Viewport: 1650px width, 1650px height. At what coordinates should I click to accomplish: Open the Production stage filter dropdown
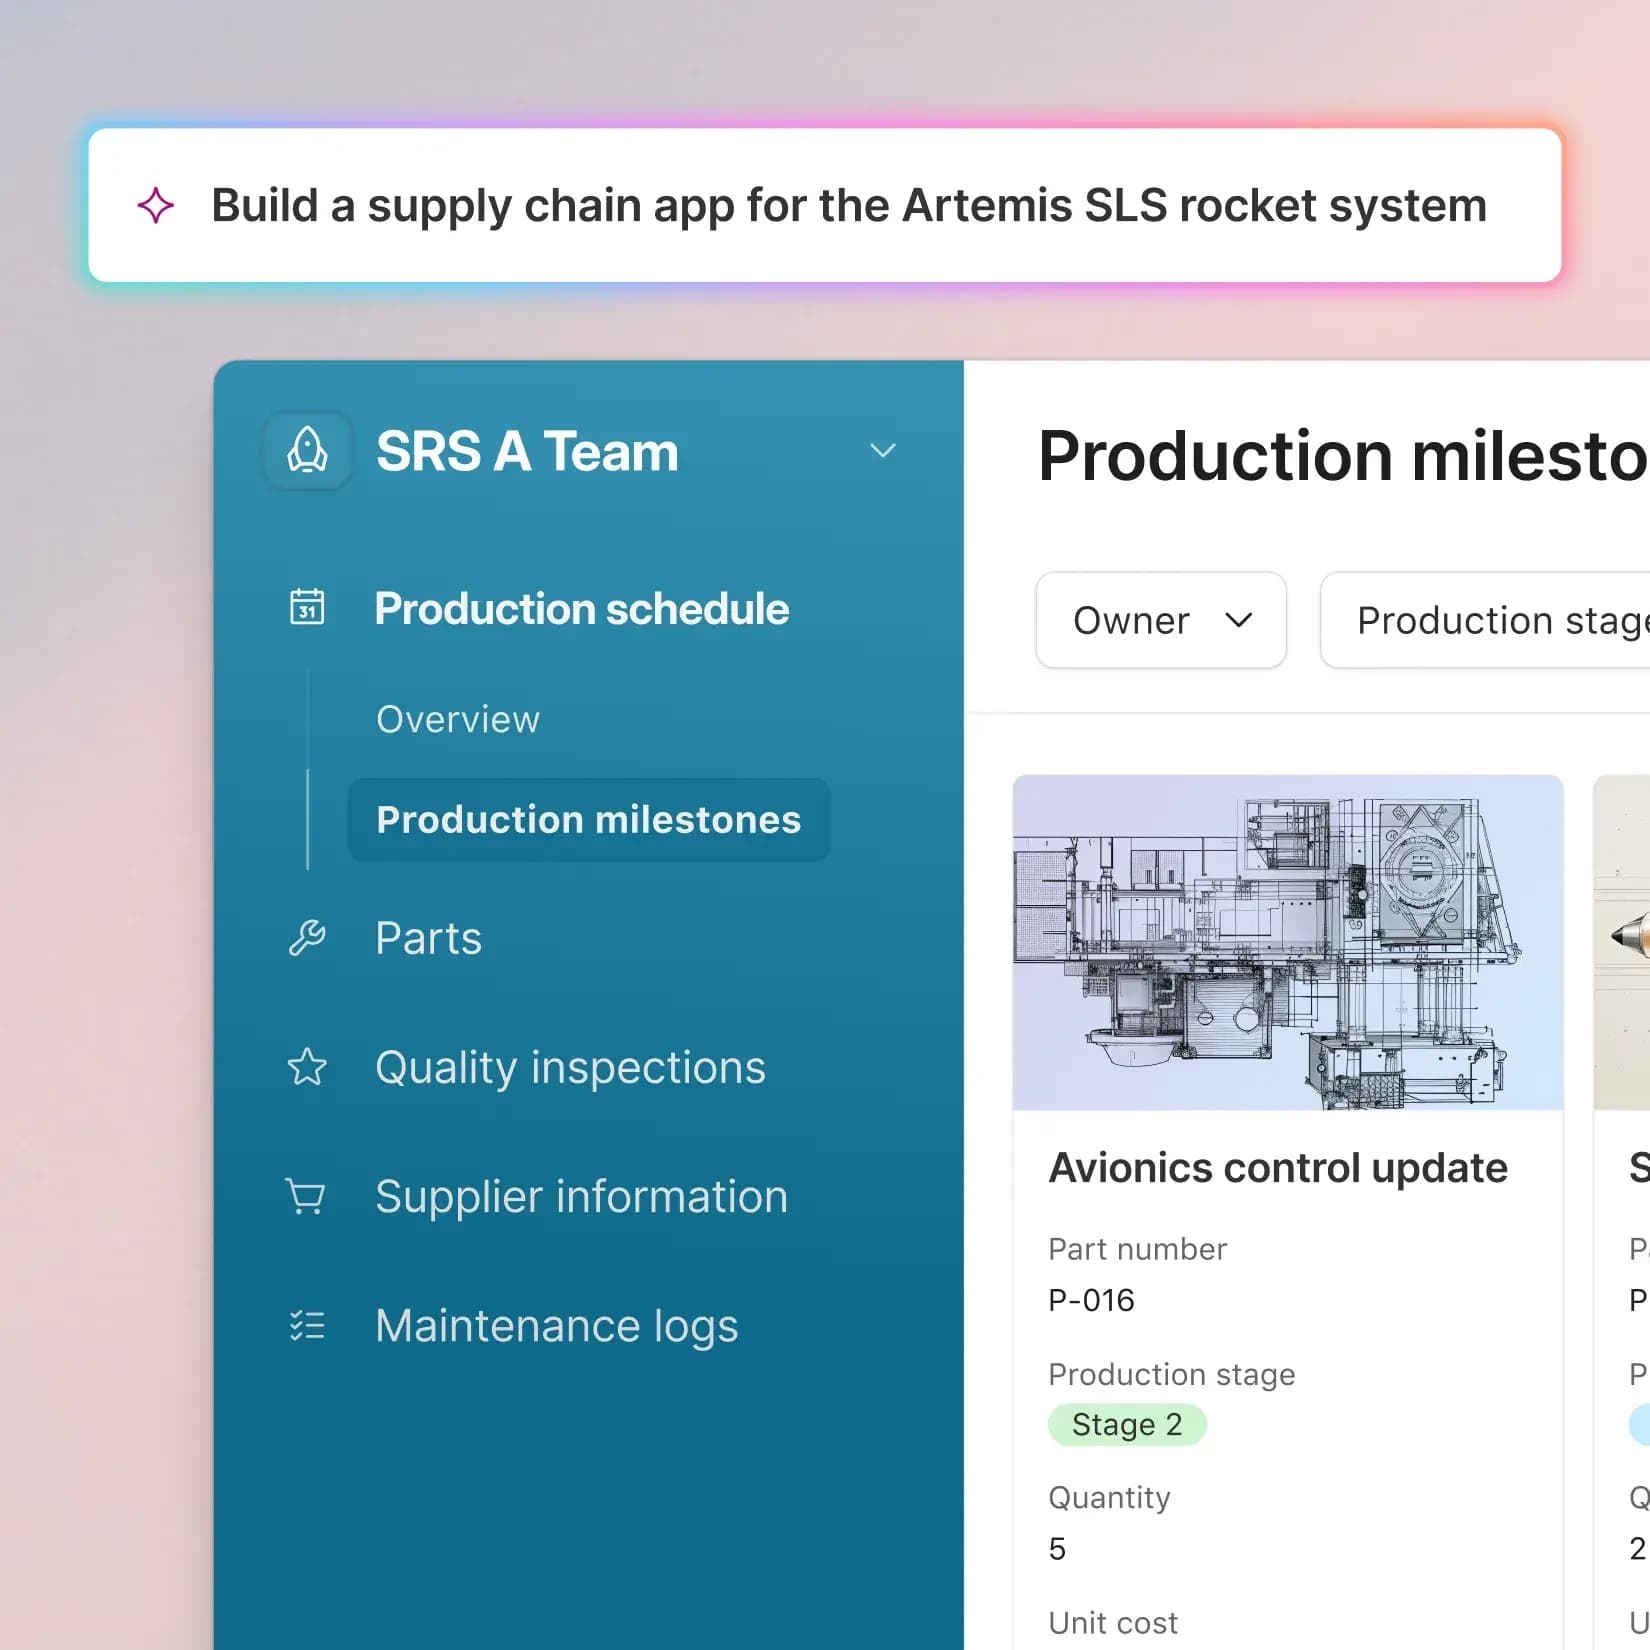coord(1485,620)
